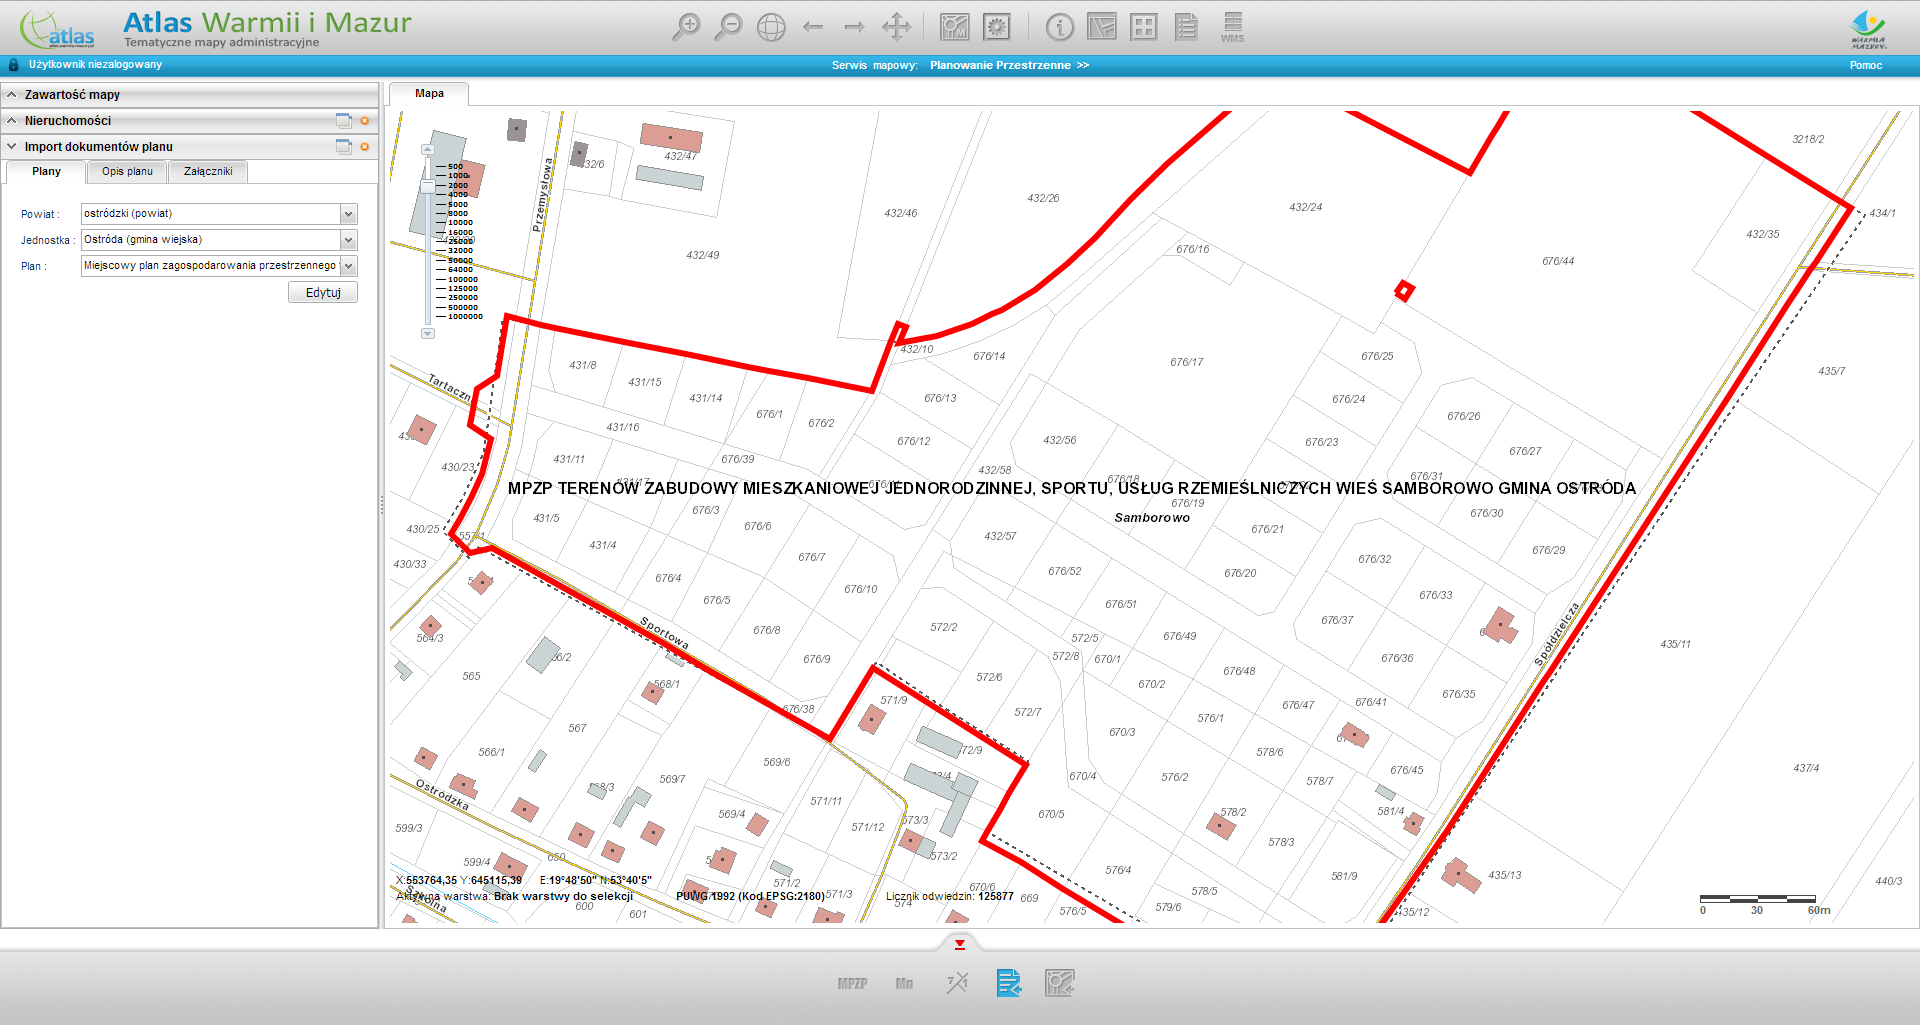The image size is (1920, 1025).
Task: Go to previous map view arrow
Action: (x=813, y=27)
